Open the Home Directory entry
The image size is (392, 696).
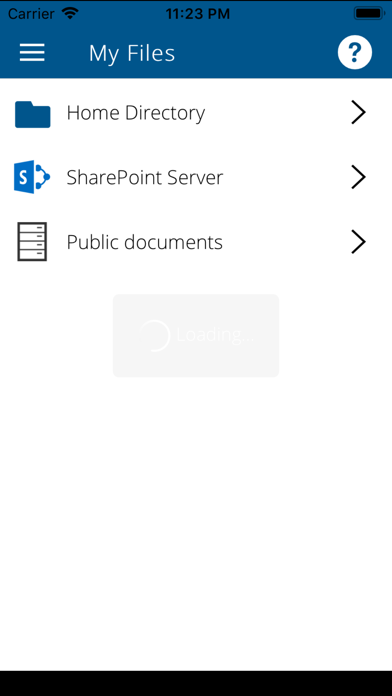[x=196, y=113]
